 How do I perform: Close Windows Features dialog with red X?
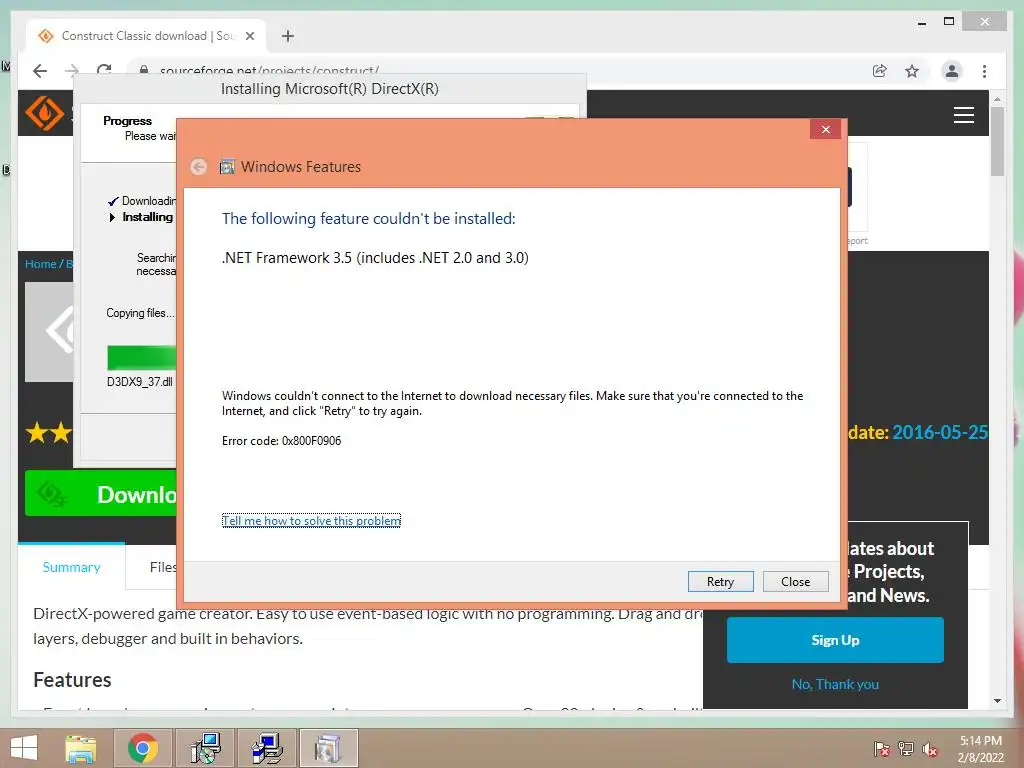pos(825,129)
